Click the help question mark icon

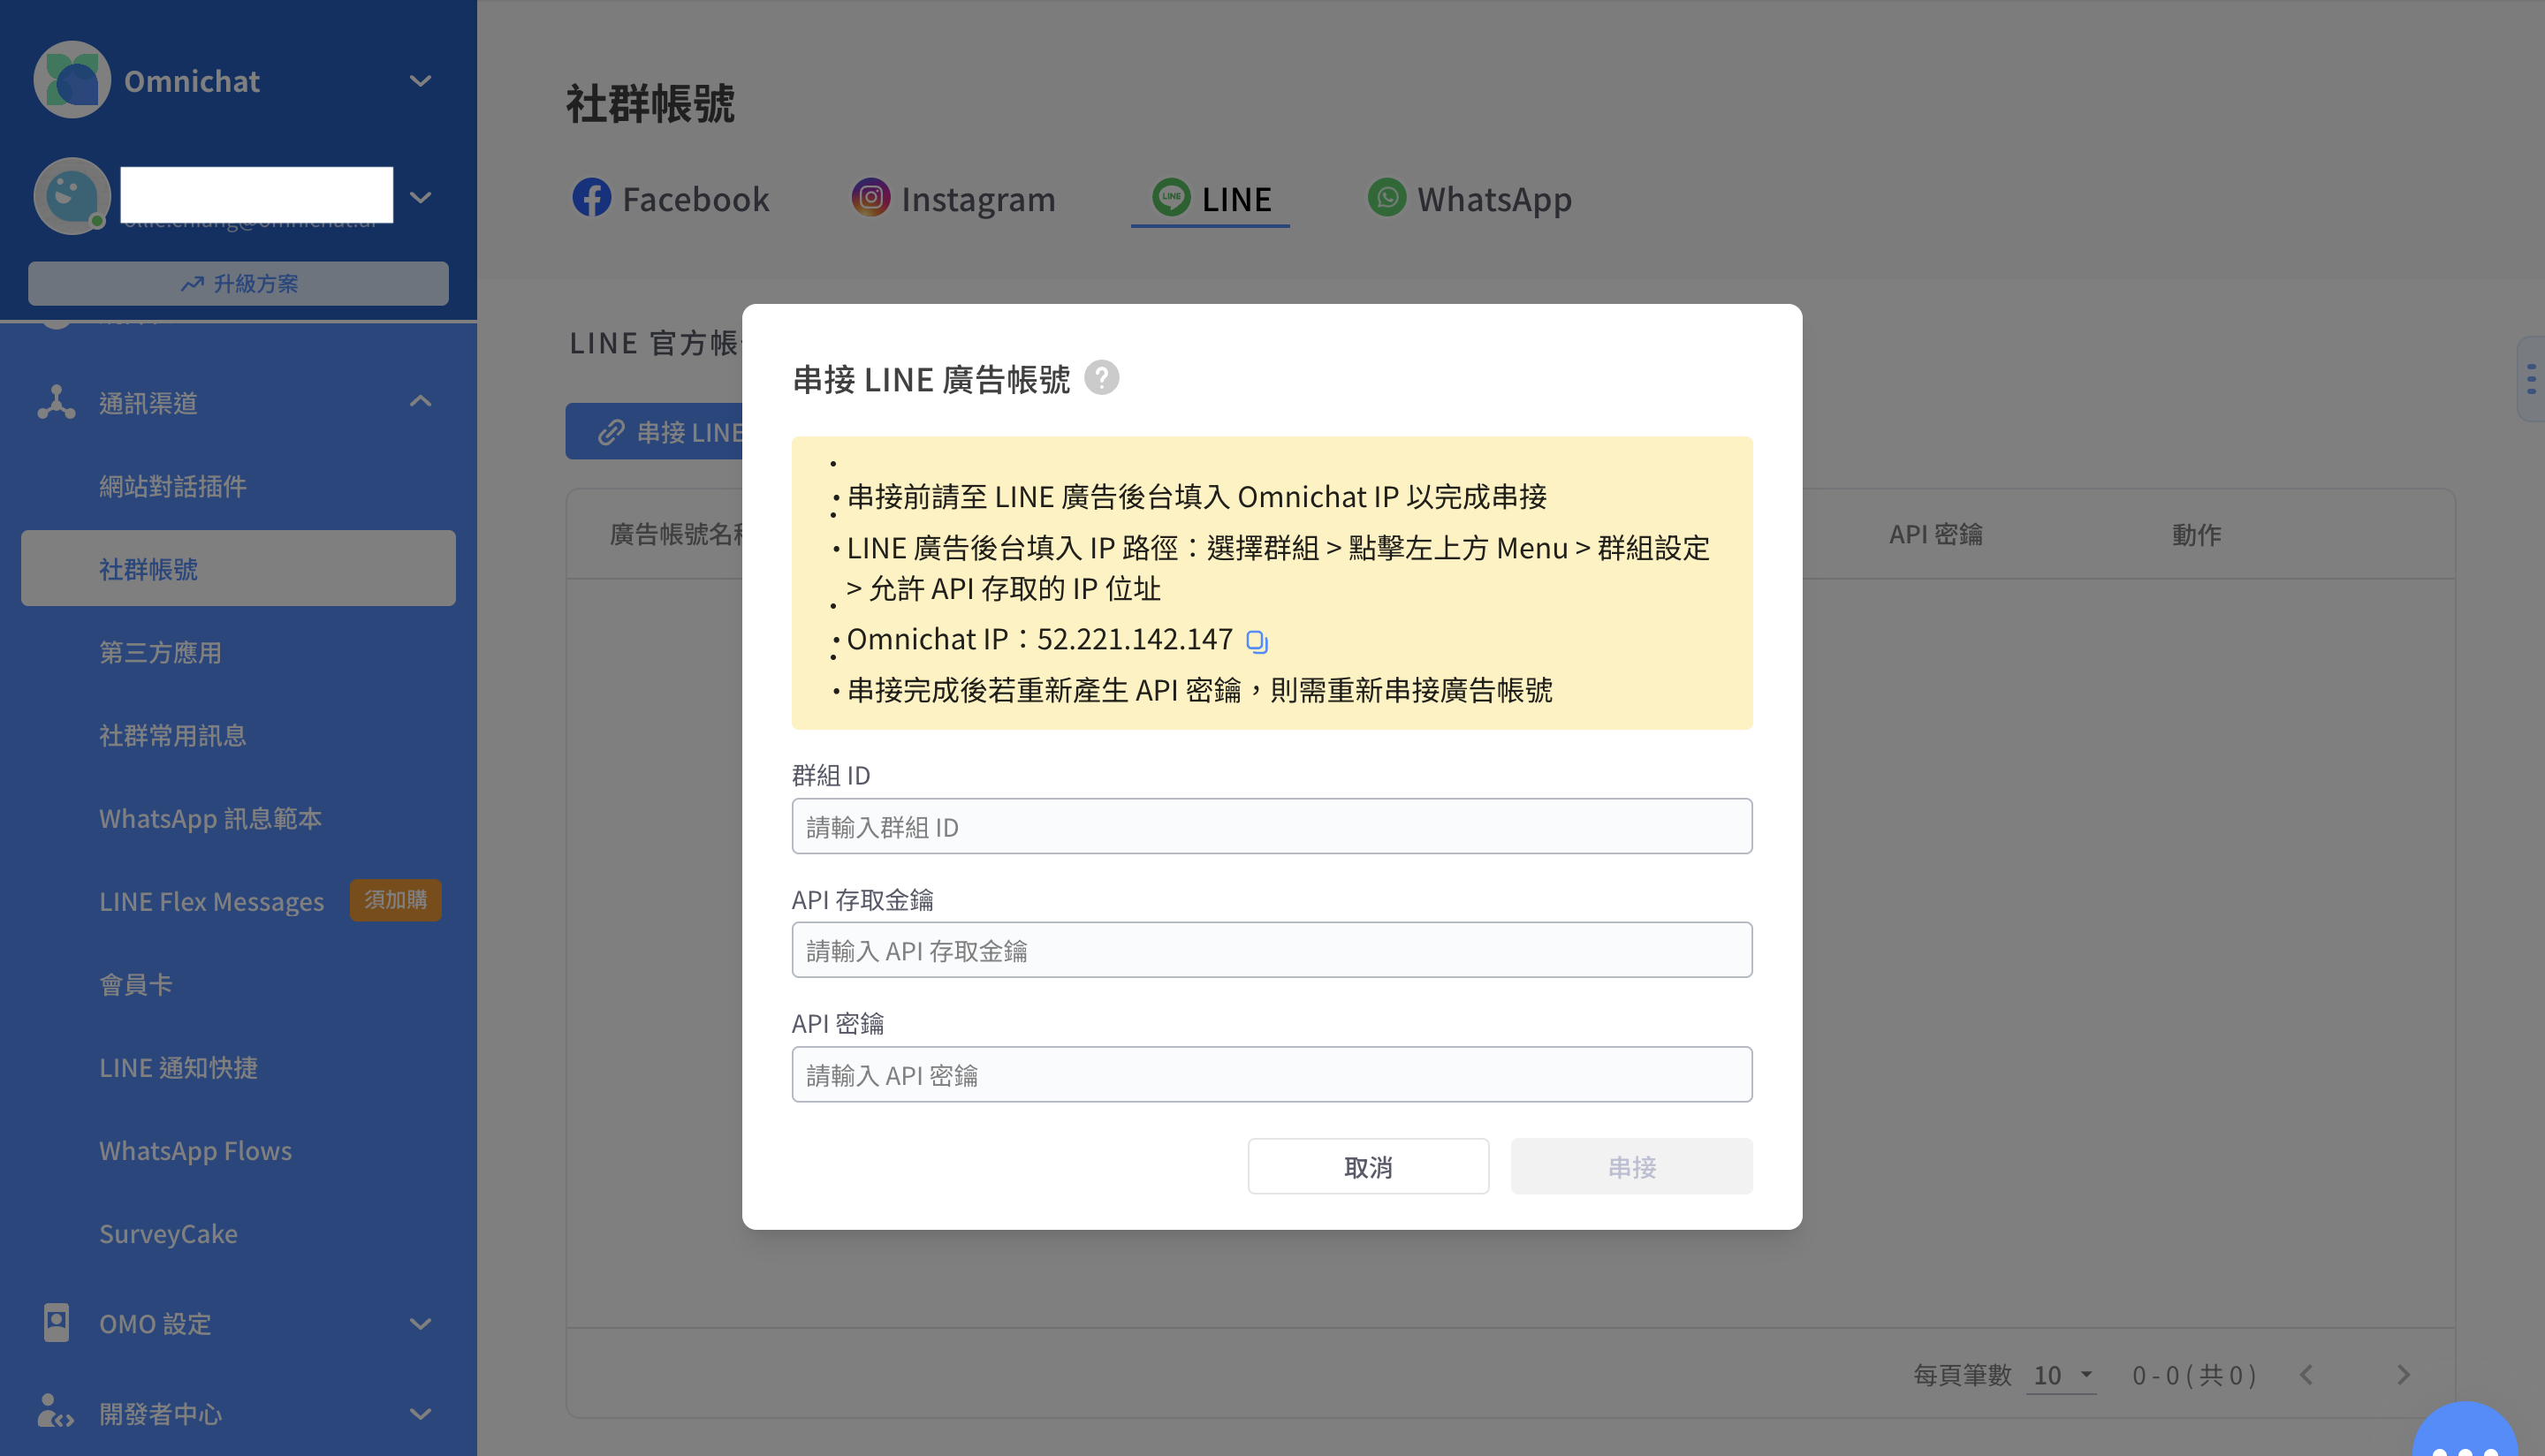coord(1101,378)
